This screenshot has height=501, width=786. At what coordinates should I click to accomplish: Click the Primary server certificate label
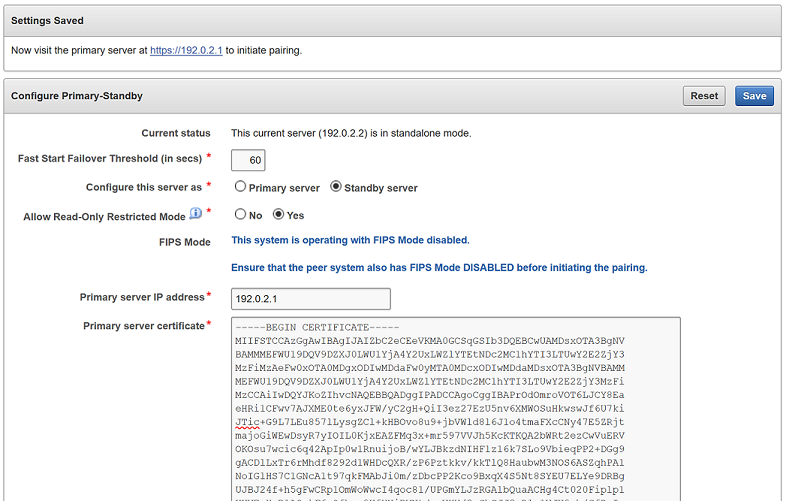(x=143, y=326)
